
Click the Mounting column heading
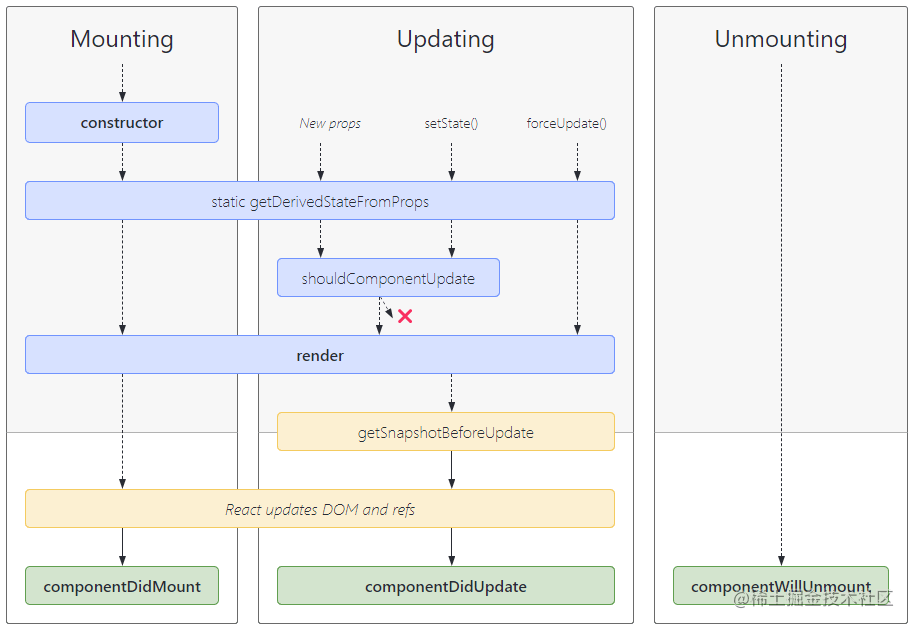122,40
